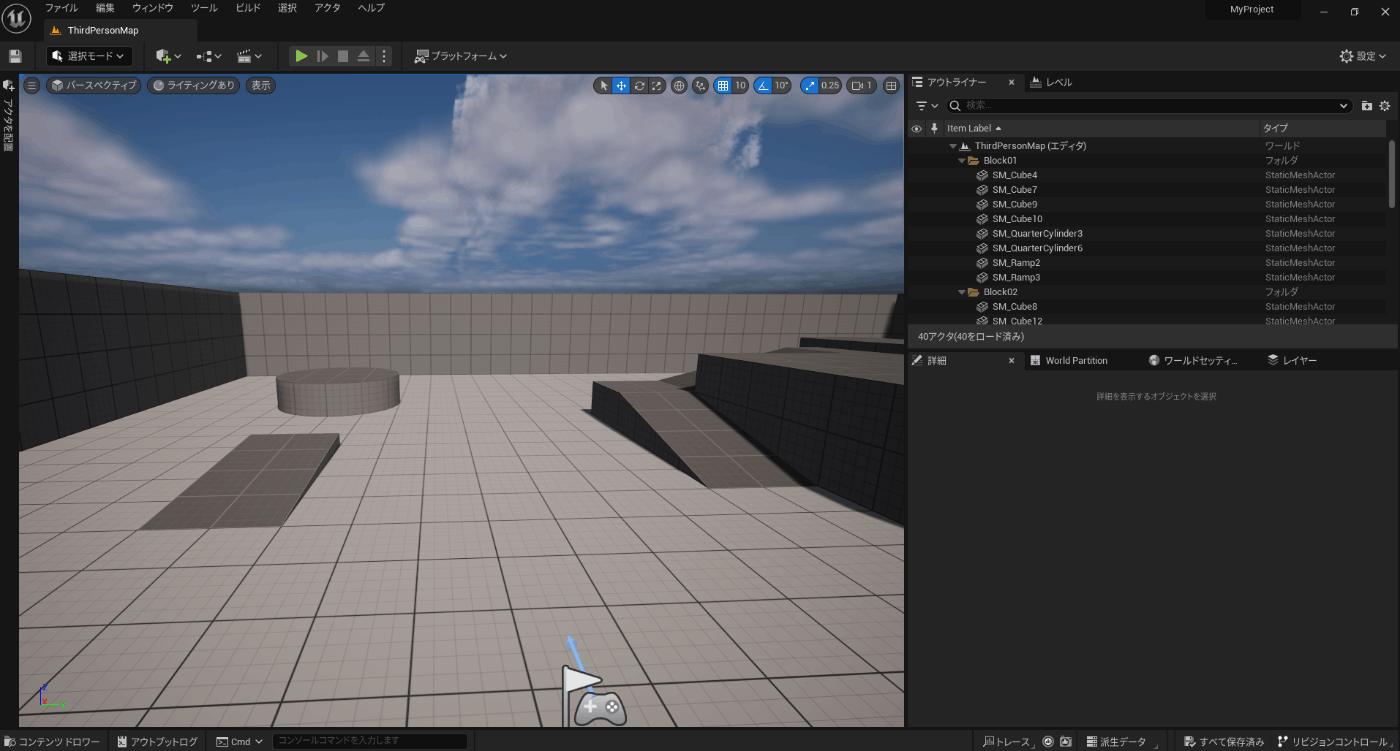1400x751 pixels.
Task: Open the cinematics clapperboard dropdown
Action: (249, 56)
